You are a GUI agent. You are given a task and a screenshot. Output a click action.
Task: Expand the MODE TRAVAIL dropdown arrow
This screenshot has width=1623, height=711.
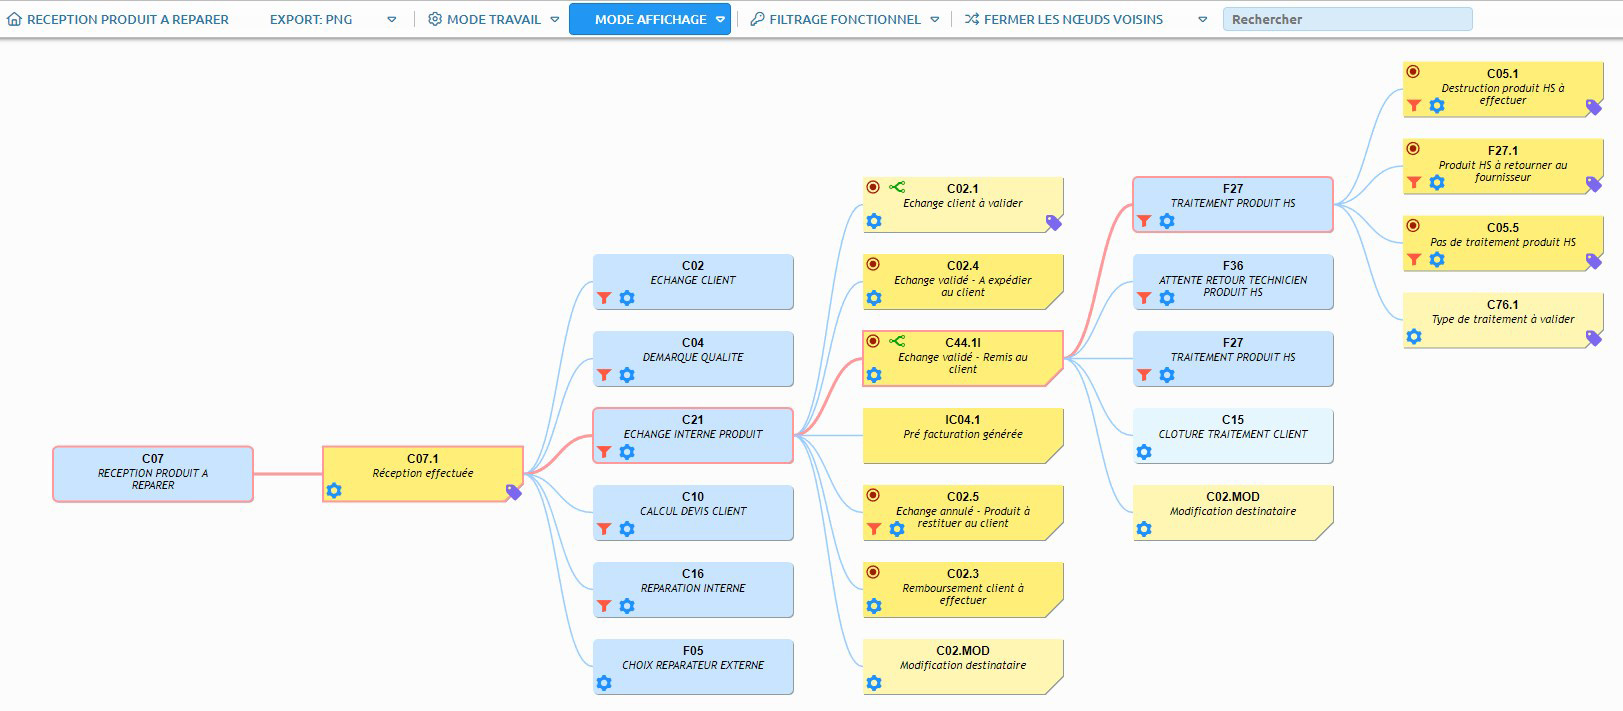click(x=555, y=19)
